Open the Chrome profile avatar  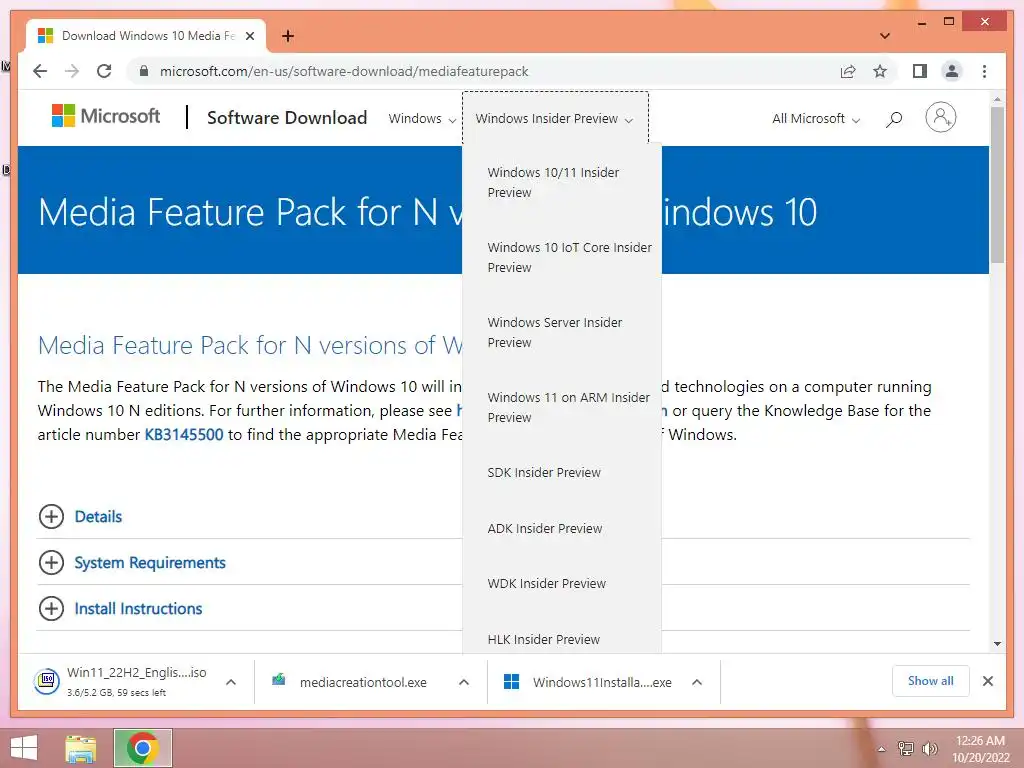coord(952,71)
